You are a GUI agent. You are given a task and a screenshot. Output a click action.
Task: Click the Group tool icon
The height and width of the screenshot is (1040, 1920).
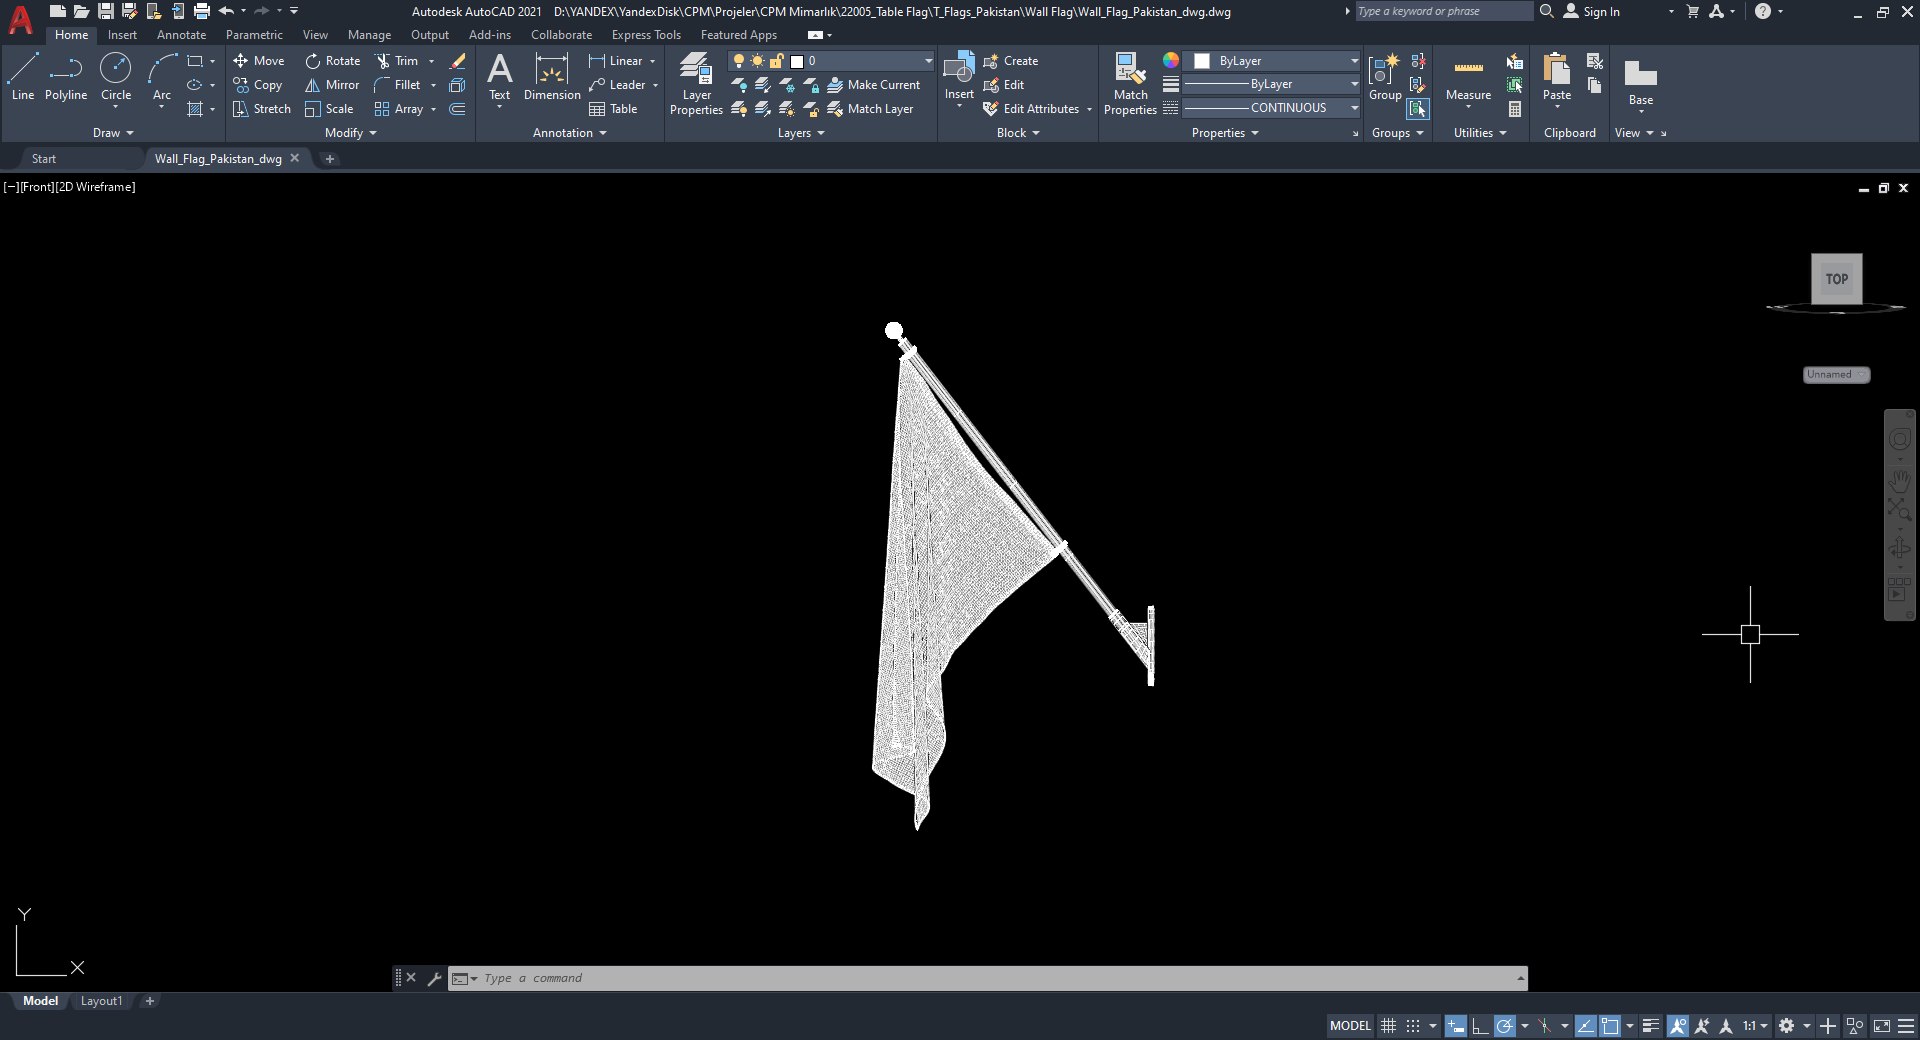[x=1385, y=77]
